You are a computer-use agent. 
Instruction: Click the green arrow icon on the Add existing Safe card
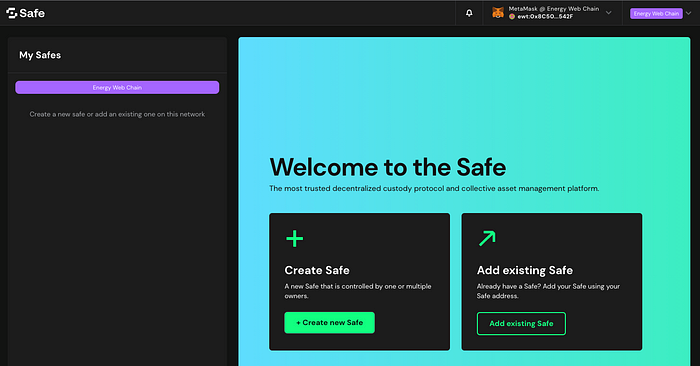(487, 238)
